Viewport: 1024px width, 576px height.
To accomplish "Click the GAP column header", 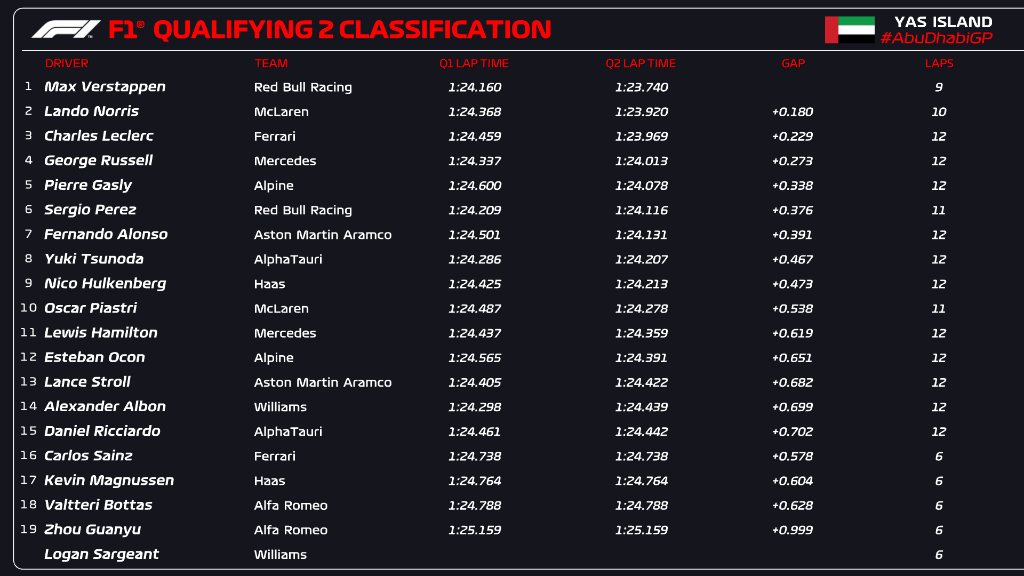I will click(x=793, y=63).
